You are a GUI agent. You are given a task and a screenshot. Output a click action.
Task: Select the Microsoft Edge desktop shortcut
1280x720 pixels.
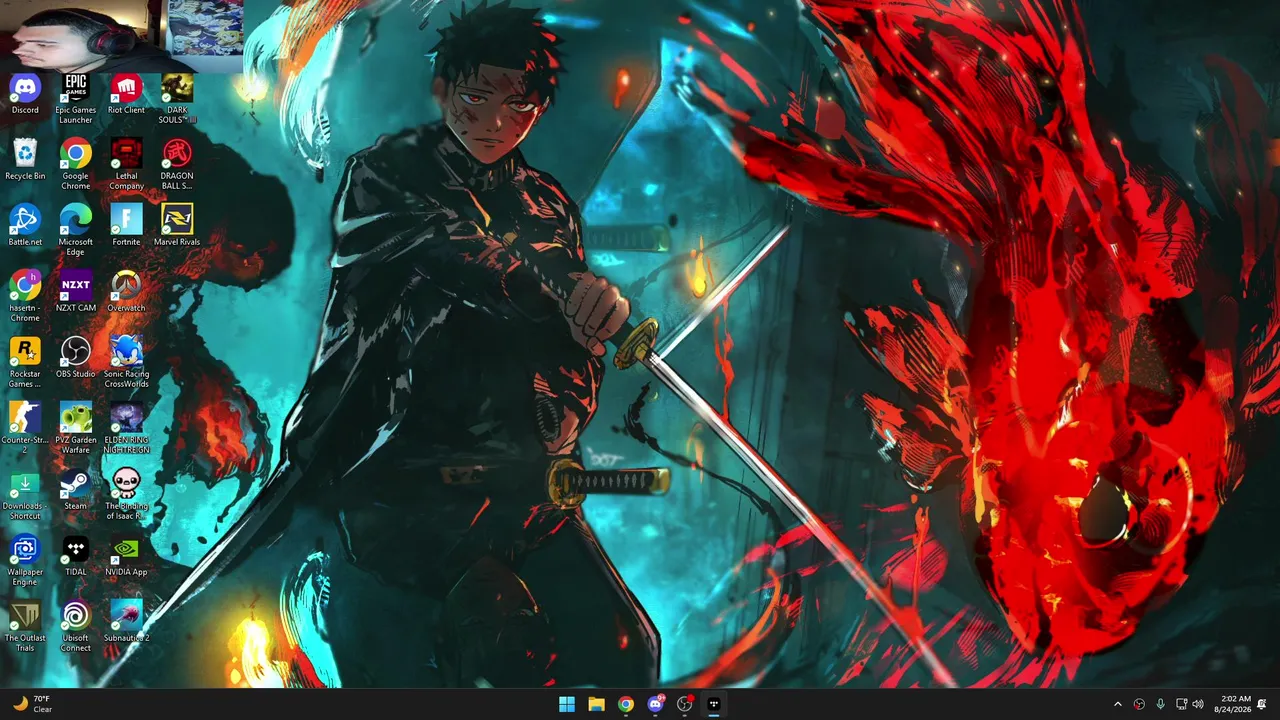click(75, 231)
